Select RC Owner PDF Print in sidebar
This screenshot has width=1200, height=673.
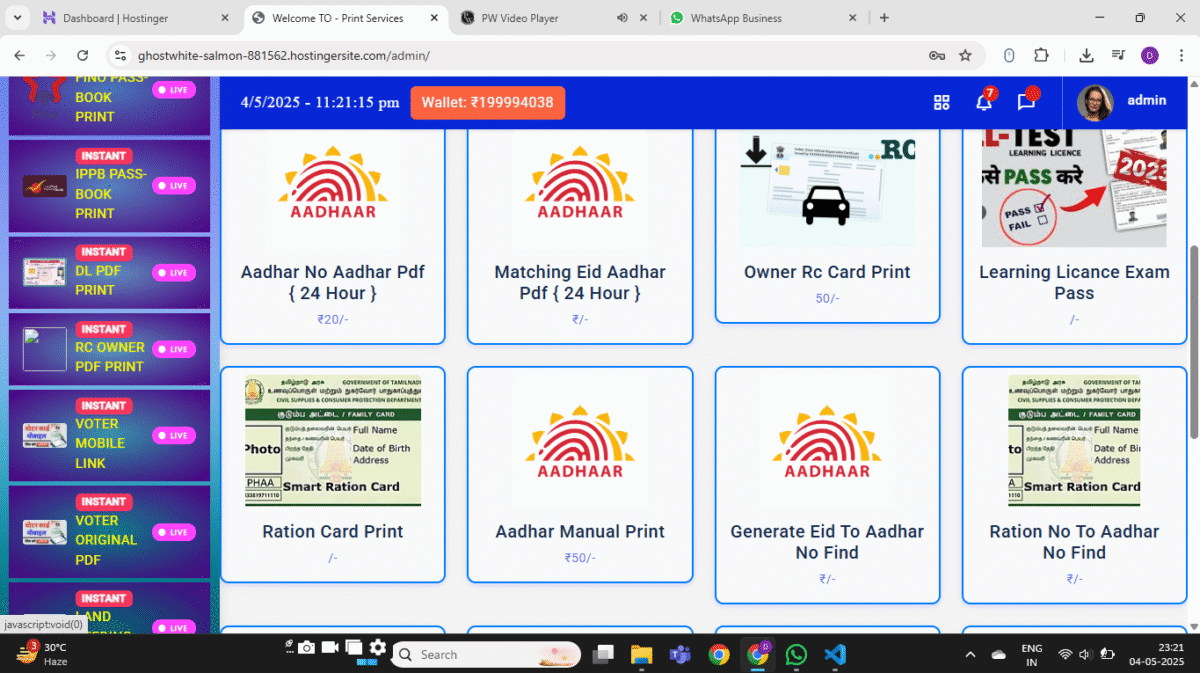click(109, 348)
